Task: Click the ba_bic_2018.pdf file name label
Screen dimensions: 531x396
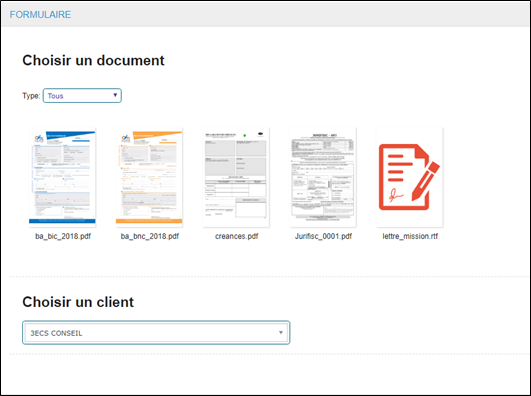Action: [63, 236]
